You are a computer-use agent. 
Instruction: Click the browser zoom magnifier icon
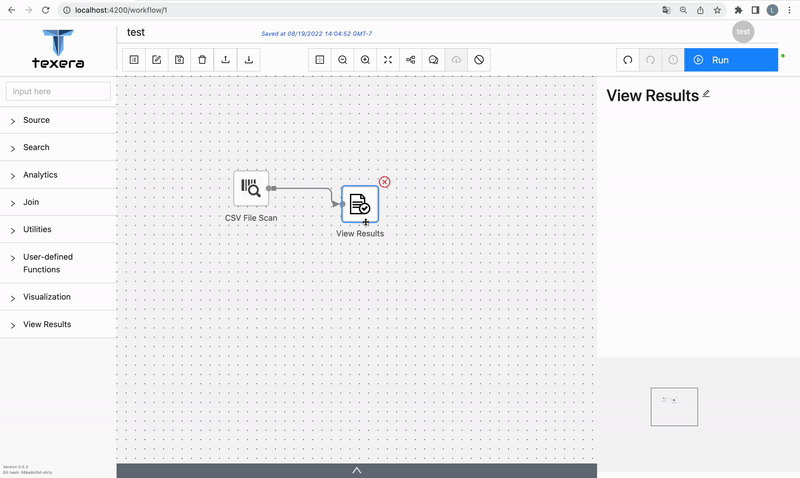click(683, 10)
